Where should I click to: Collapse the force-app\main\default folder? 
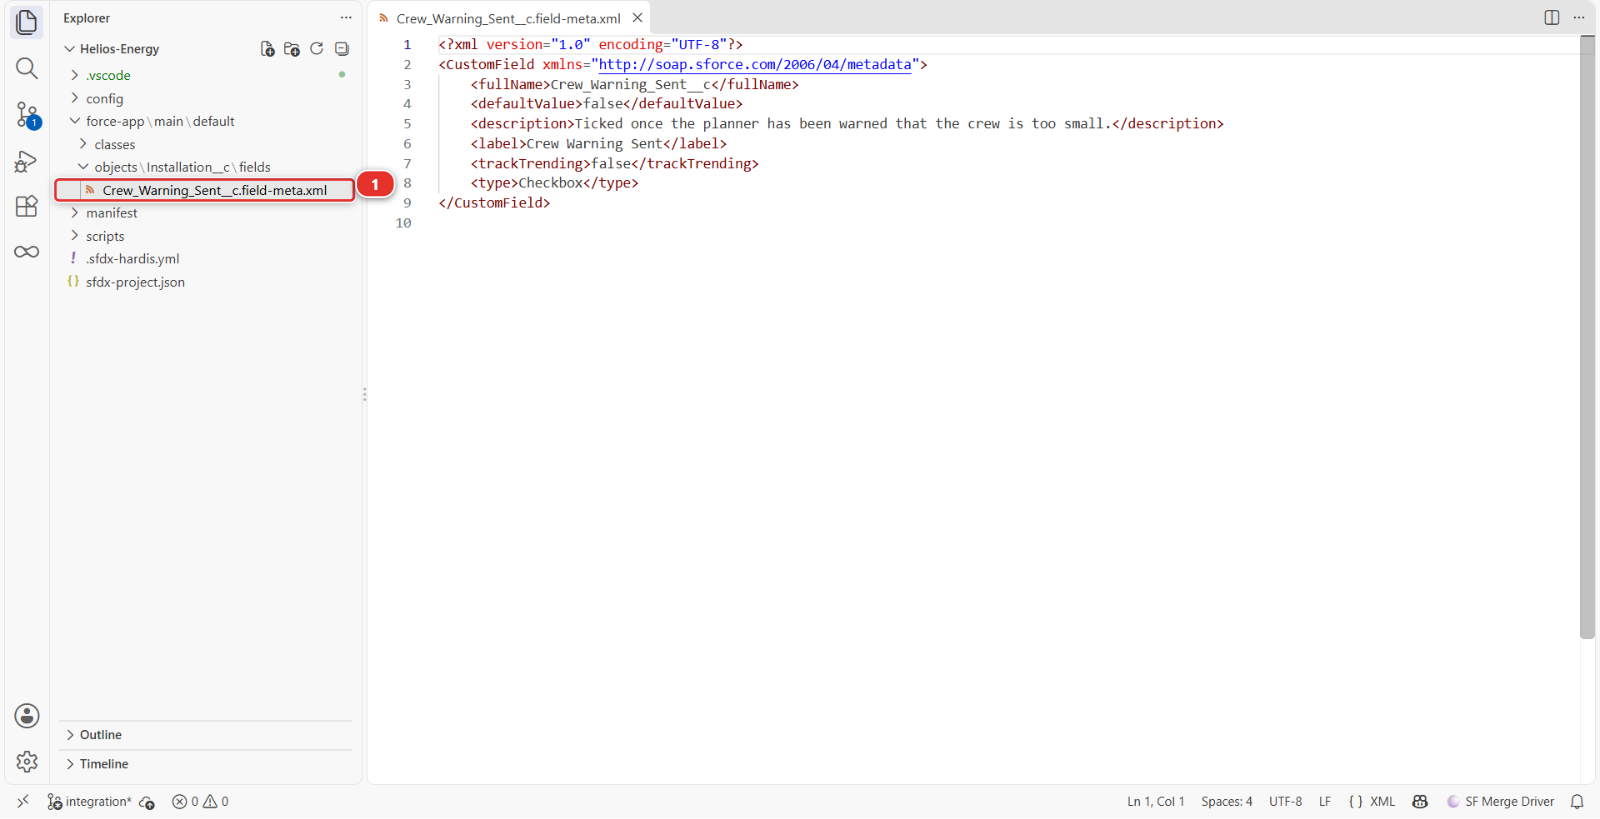click(x=160, y=121)
